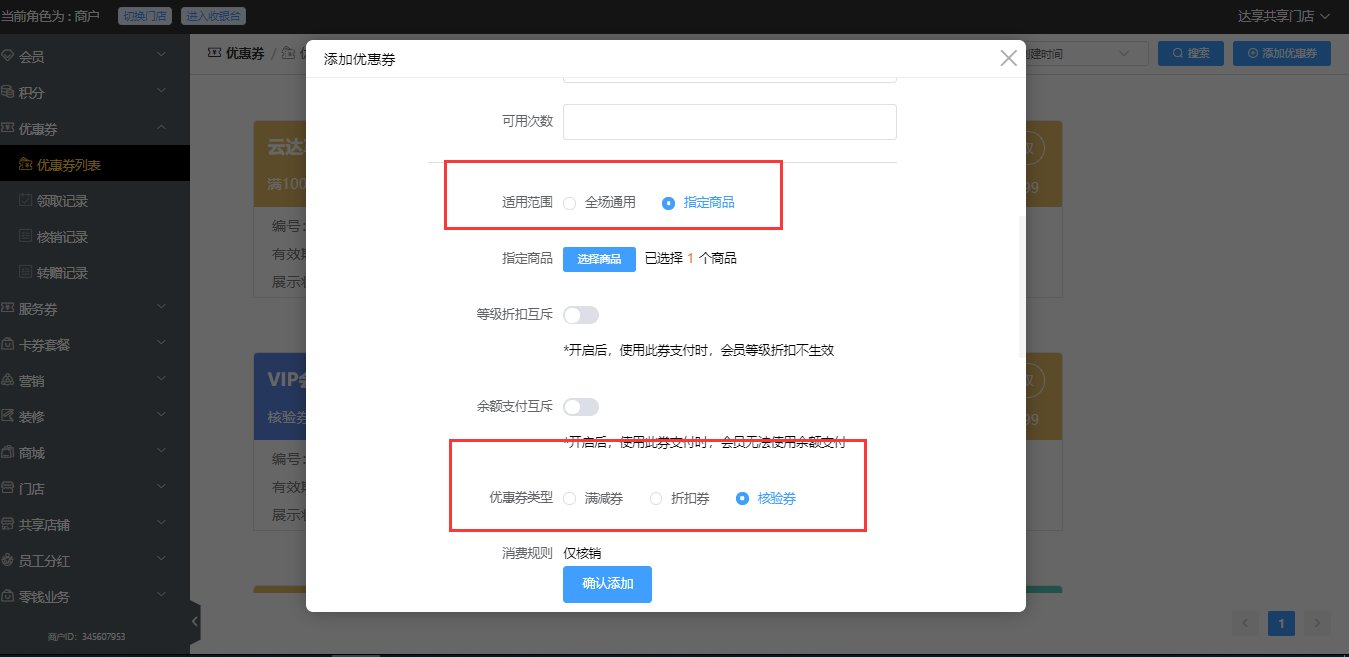
Task: Open the 达享共享门店 store dropdown
Action: tap(1284, 16)
